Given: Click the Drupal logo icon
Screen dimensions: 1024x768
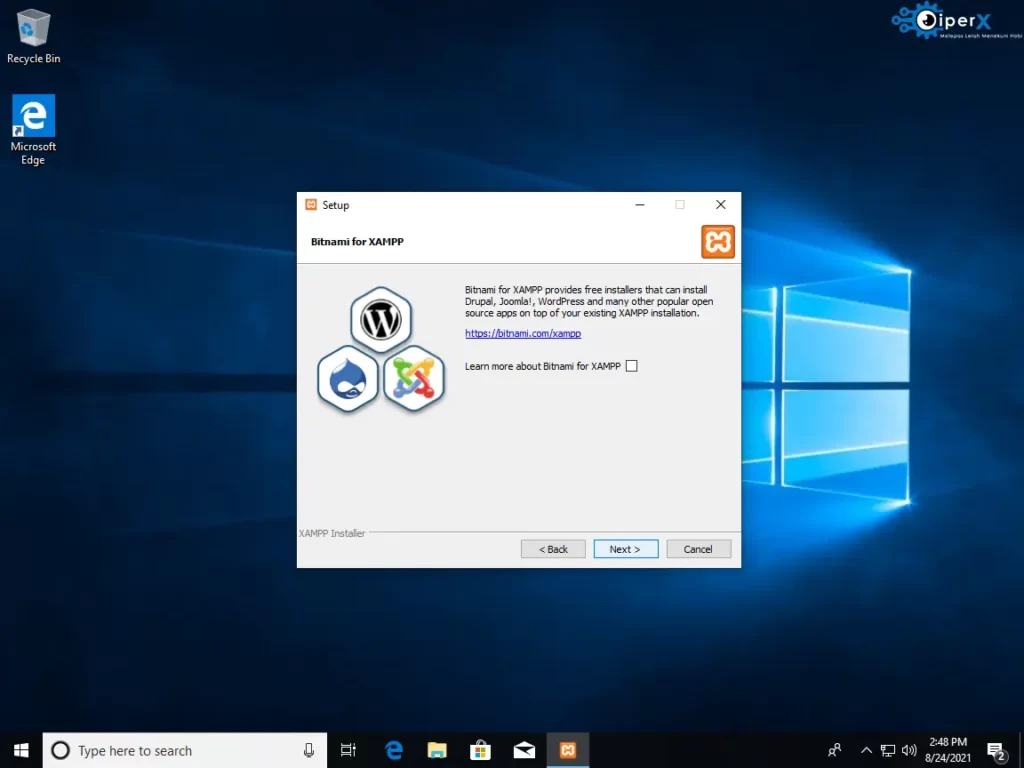Looking at the screenshot, I should click(x=348, y=380).
